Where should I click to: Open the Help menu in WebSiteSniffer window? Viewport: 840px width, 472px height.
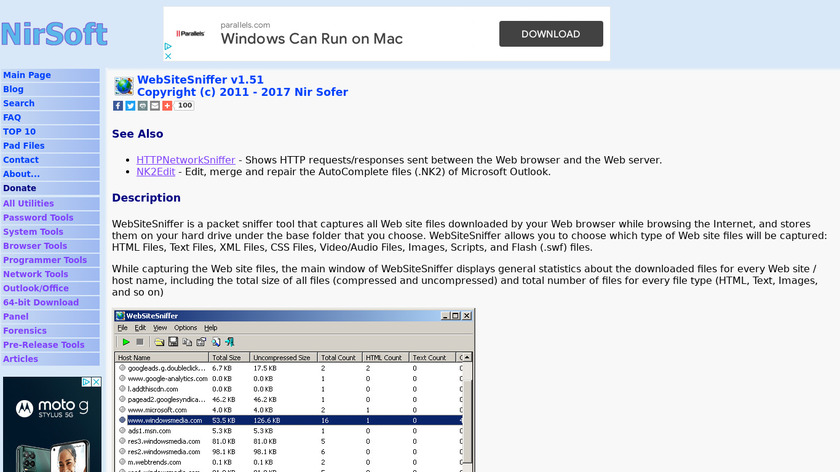(x=211, y=328)
